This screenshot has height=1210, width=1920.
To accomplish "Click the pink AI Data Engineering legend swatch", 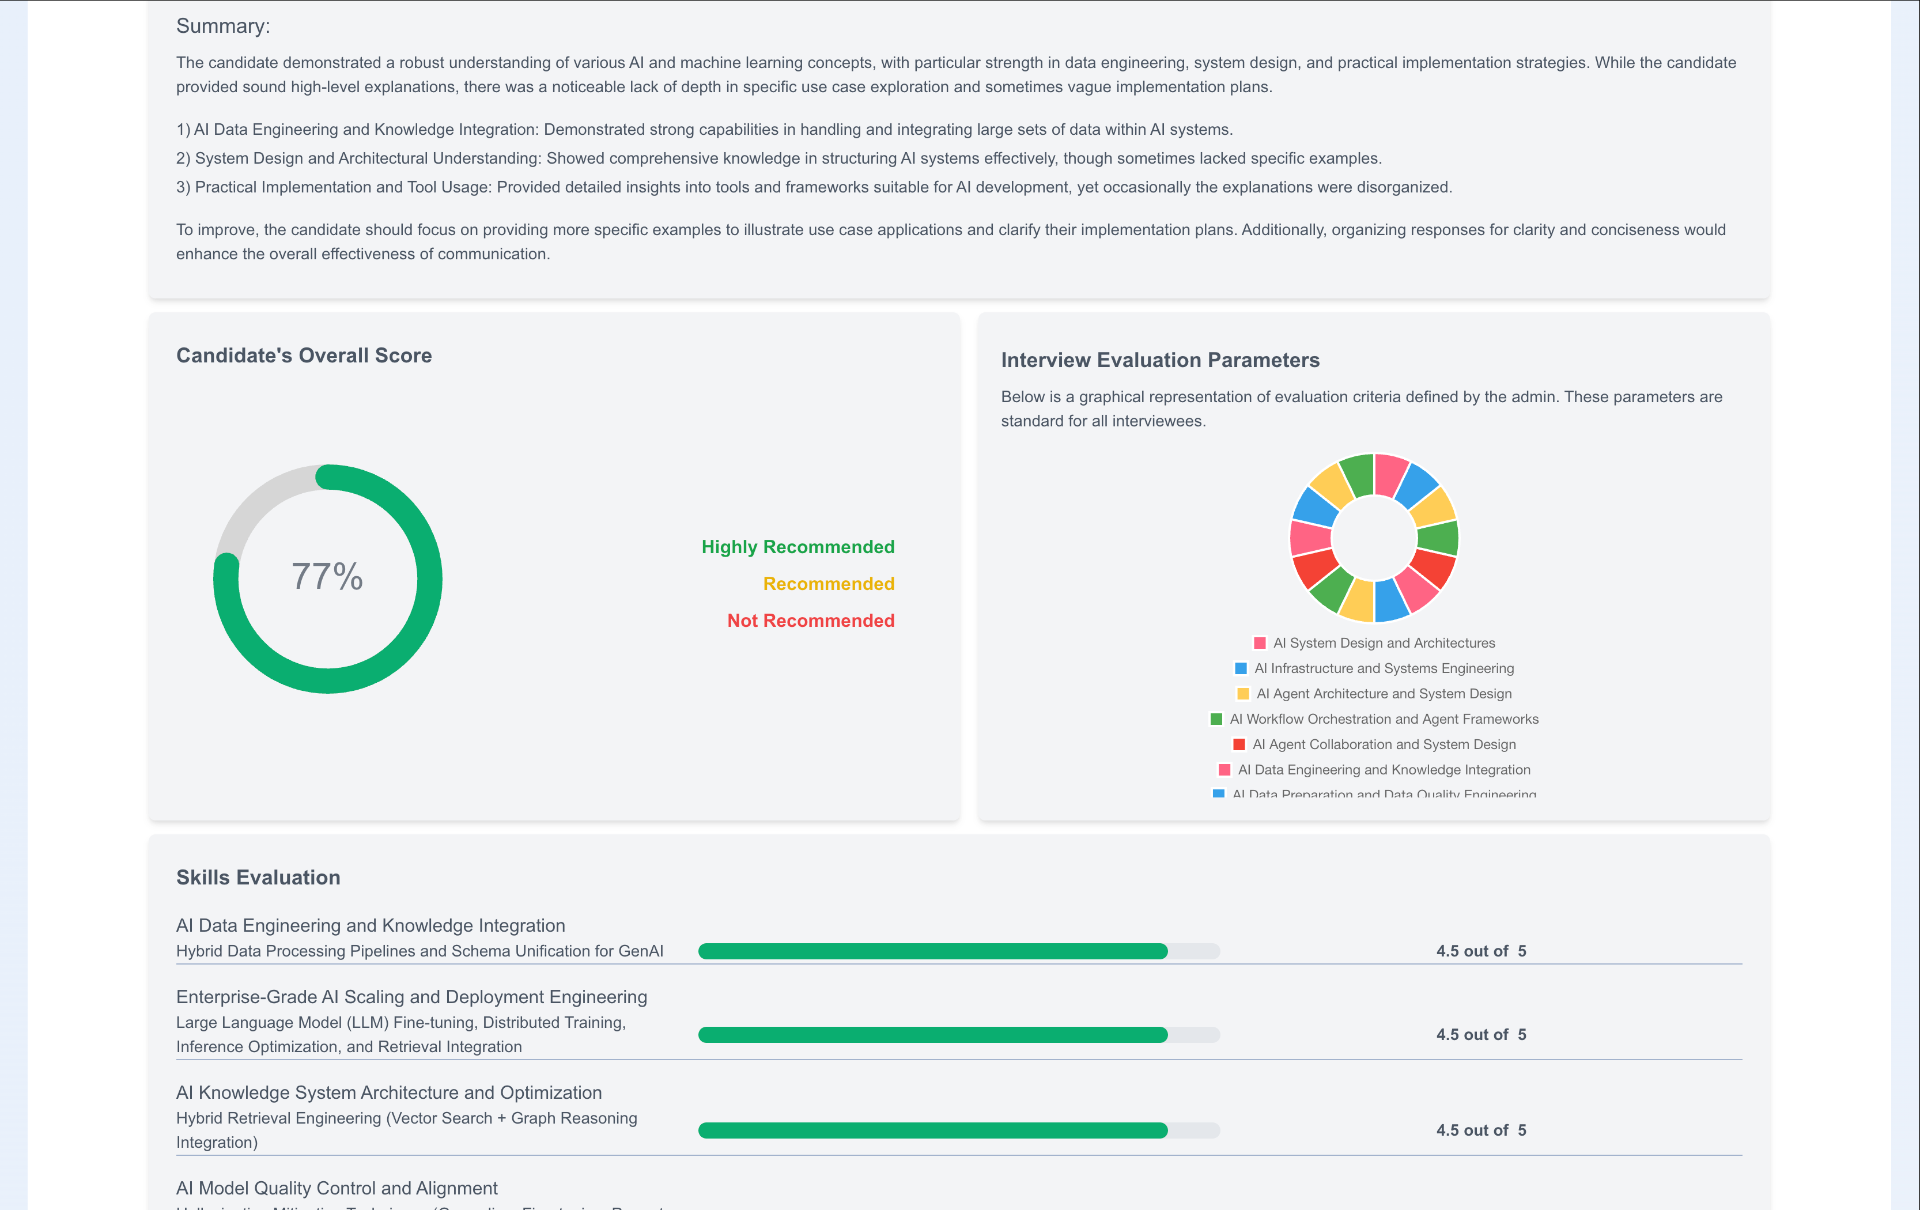I will pos(1224,770).
